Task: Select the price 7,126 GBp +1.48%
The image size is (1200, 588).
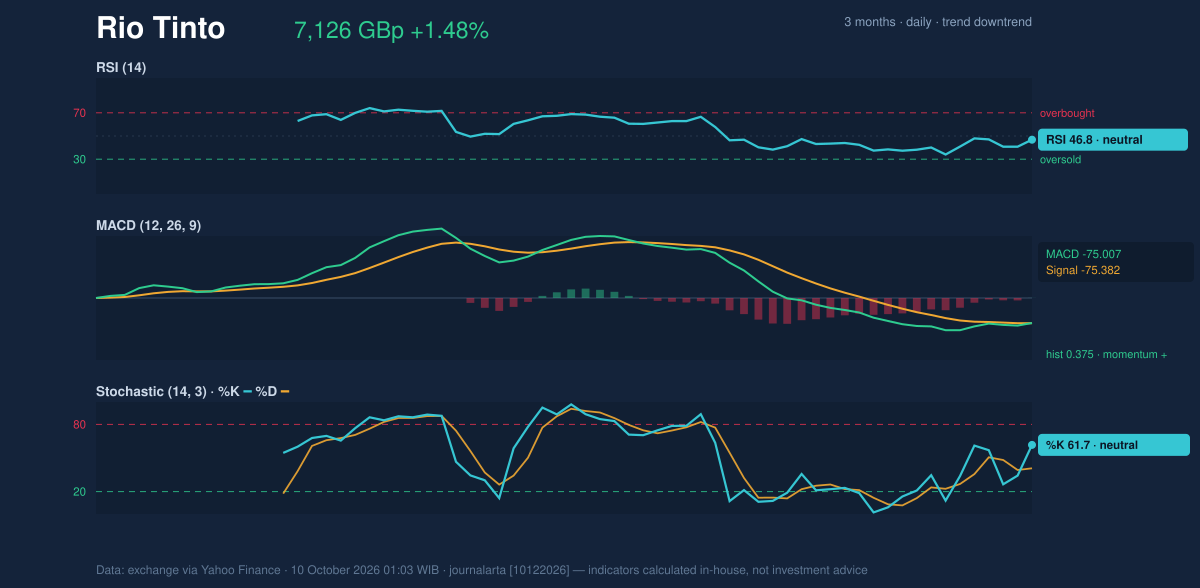Action: pos(391,31)
